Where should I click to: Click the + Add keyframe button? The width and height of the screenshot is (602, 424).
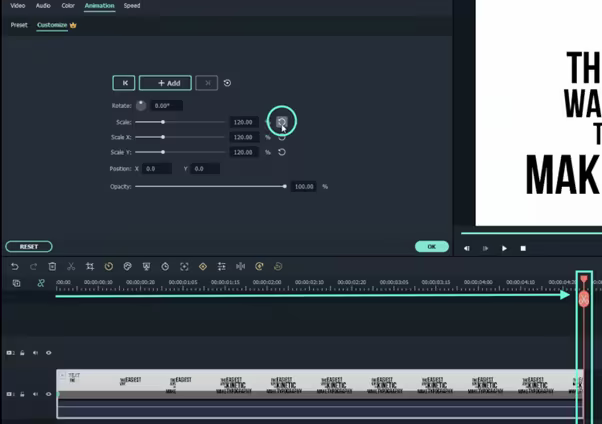coord(165,83)
